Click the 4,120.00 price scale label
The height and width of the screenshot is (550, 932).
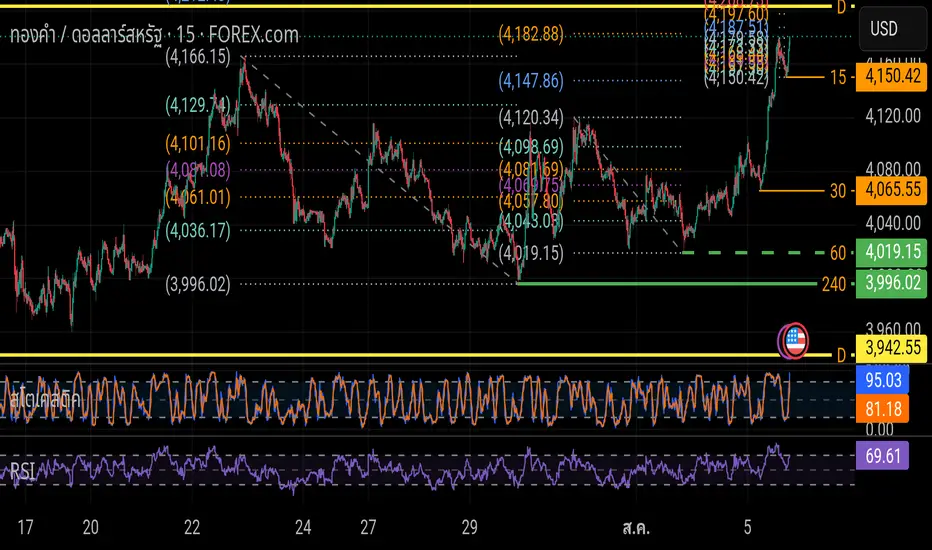tap(893, 116)
